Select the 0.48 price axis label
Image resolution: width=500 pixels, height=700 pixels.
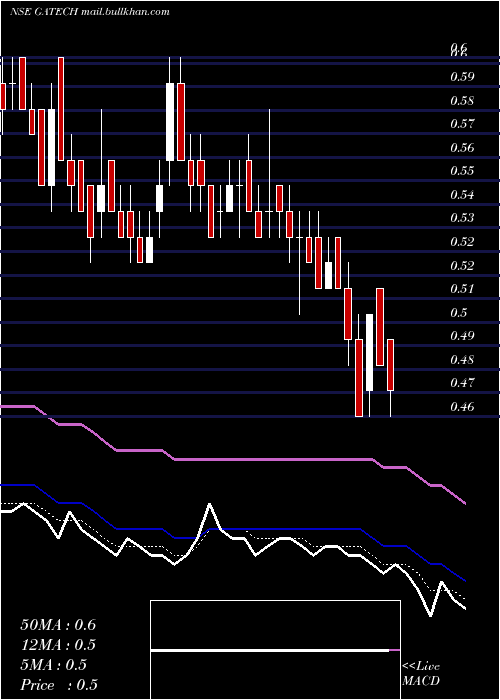[462, 359]
